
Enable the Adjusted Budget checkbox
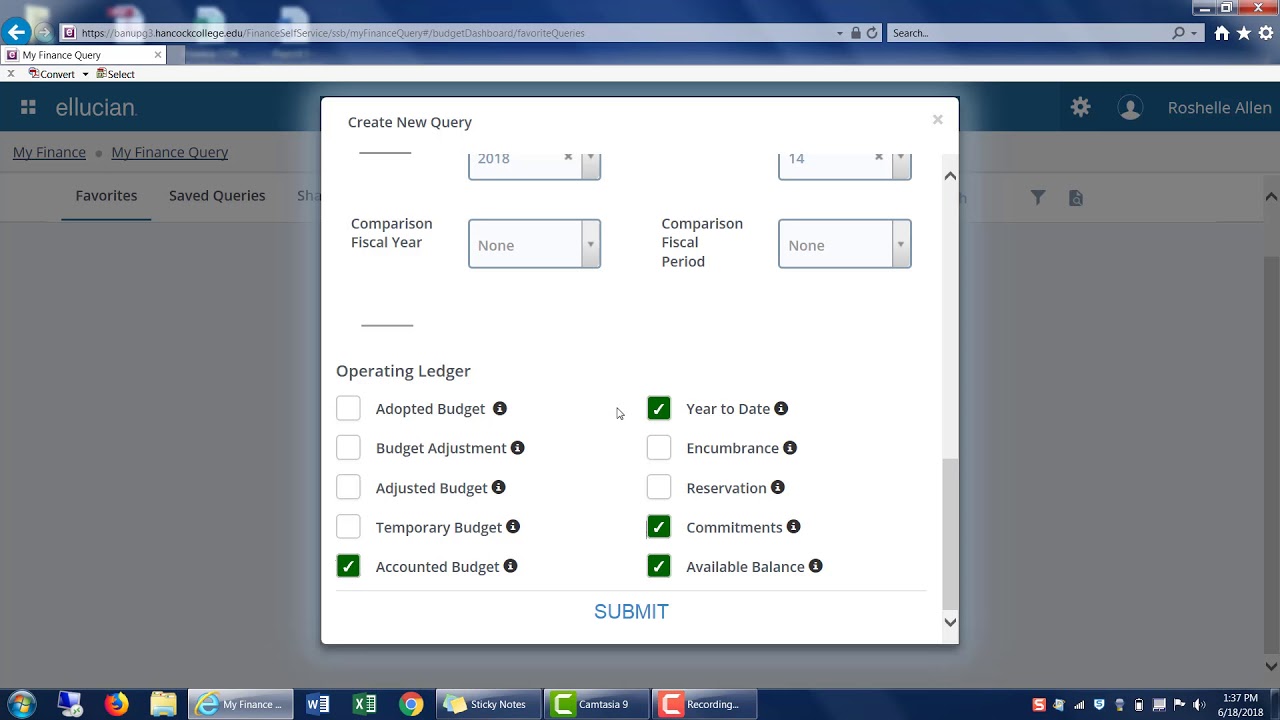(x=348, y=487)
